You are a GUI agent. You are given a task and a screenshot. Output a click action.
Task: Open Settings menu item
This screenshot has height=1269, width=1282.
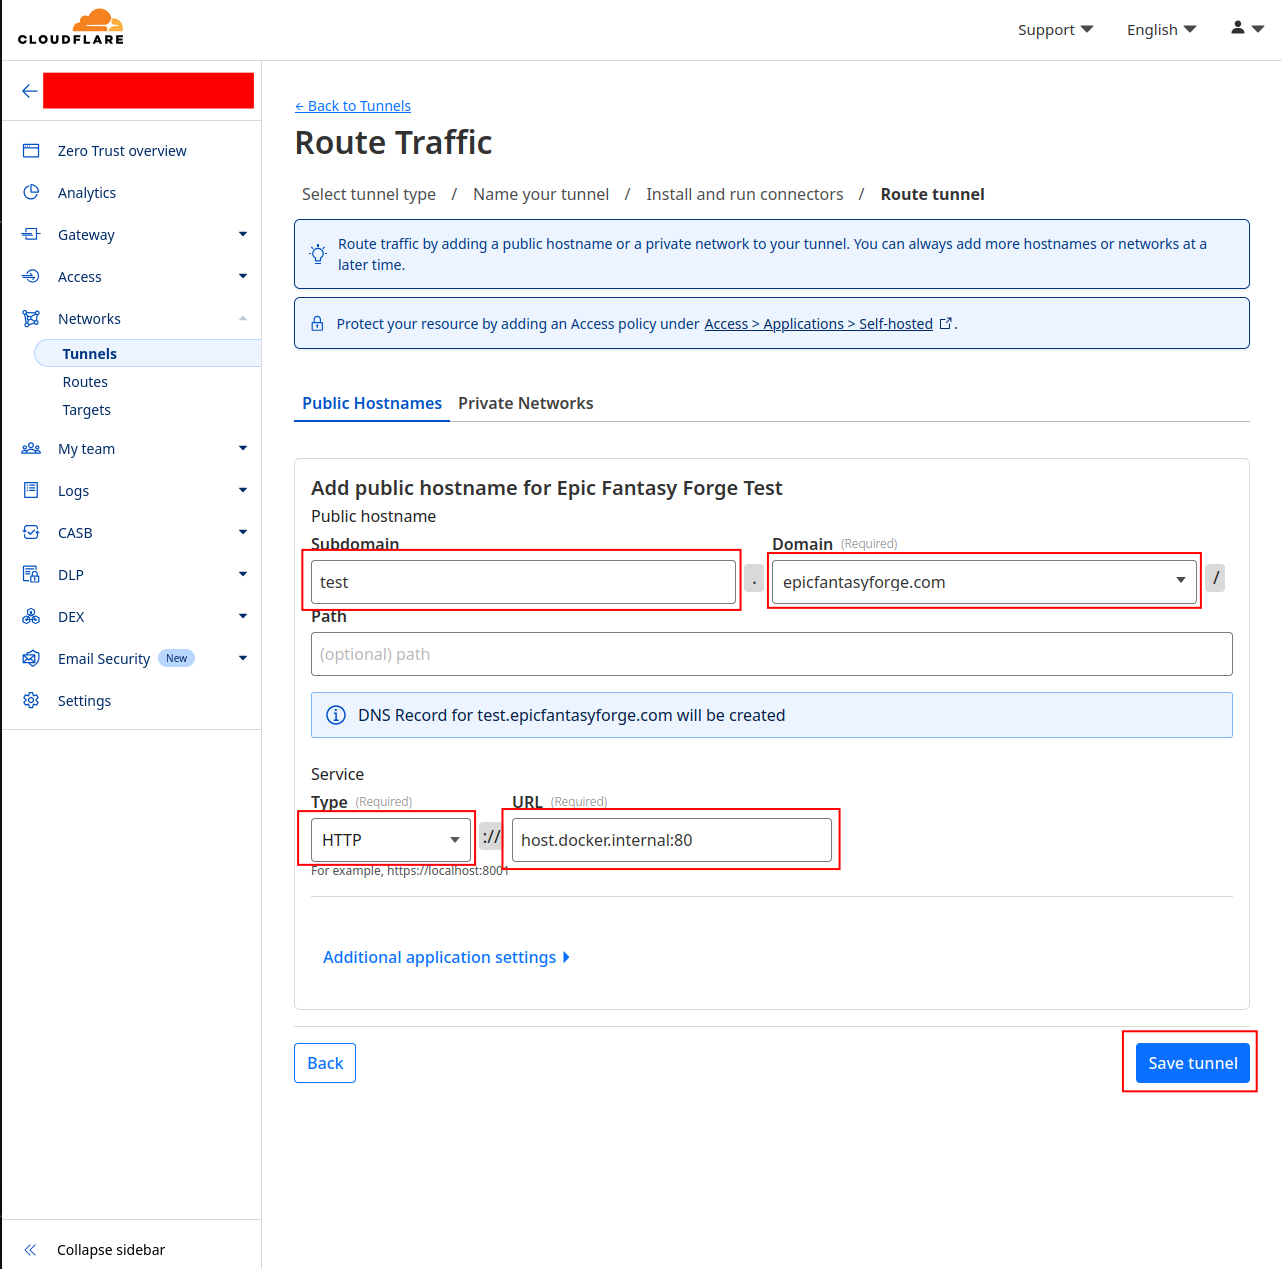(x=84, y=701)
